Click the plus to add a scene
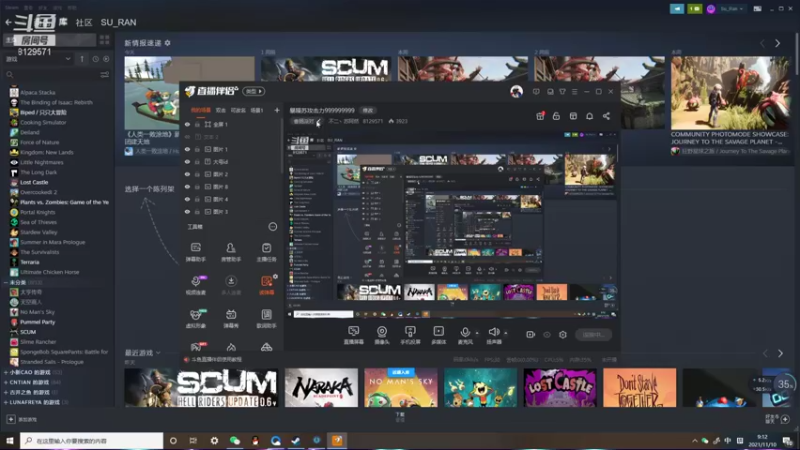Screen dimensions: 800x450 pyautogui.click(x=277, y=110)
